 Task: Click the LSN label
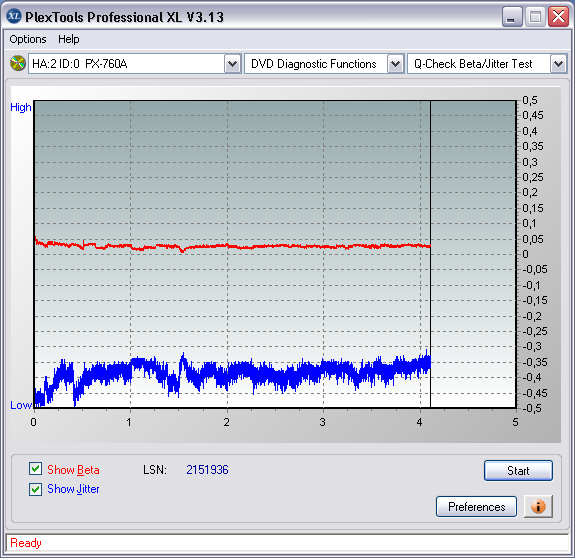click(x=155, y=470)
